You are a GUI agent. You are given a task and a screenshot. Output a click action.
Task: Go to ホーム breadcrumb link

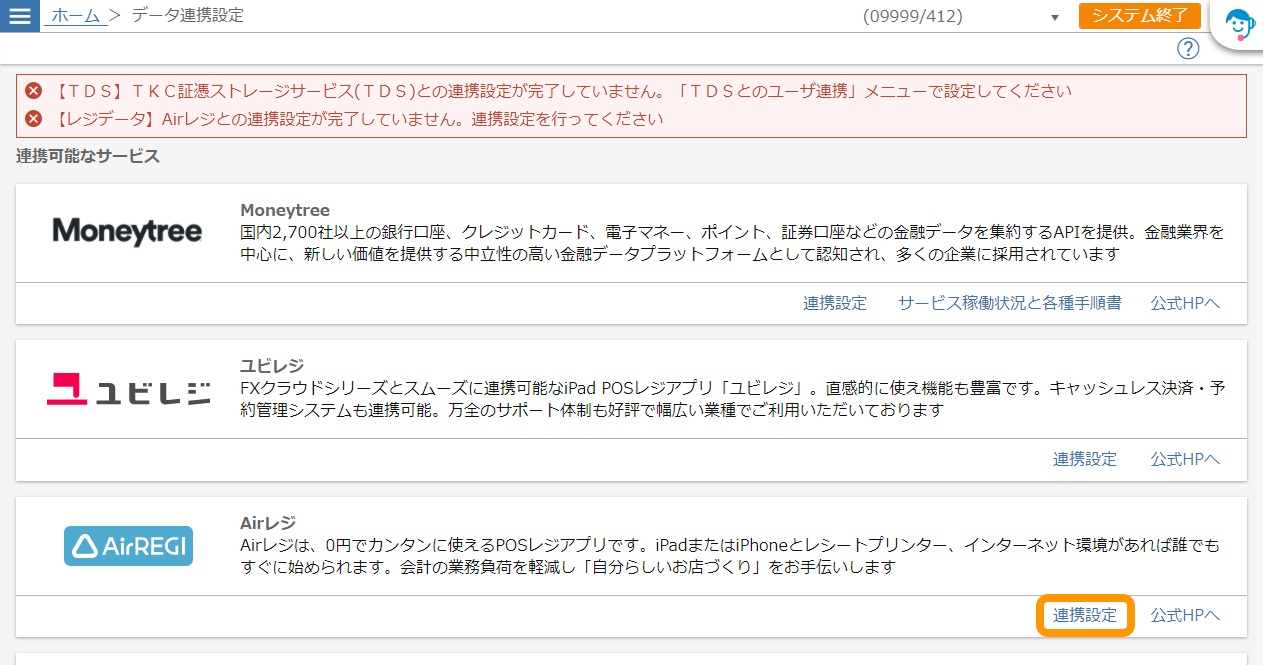tap(76, 16)
